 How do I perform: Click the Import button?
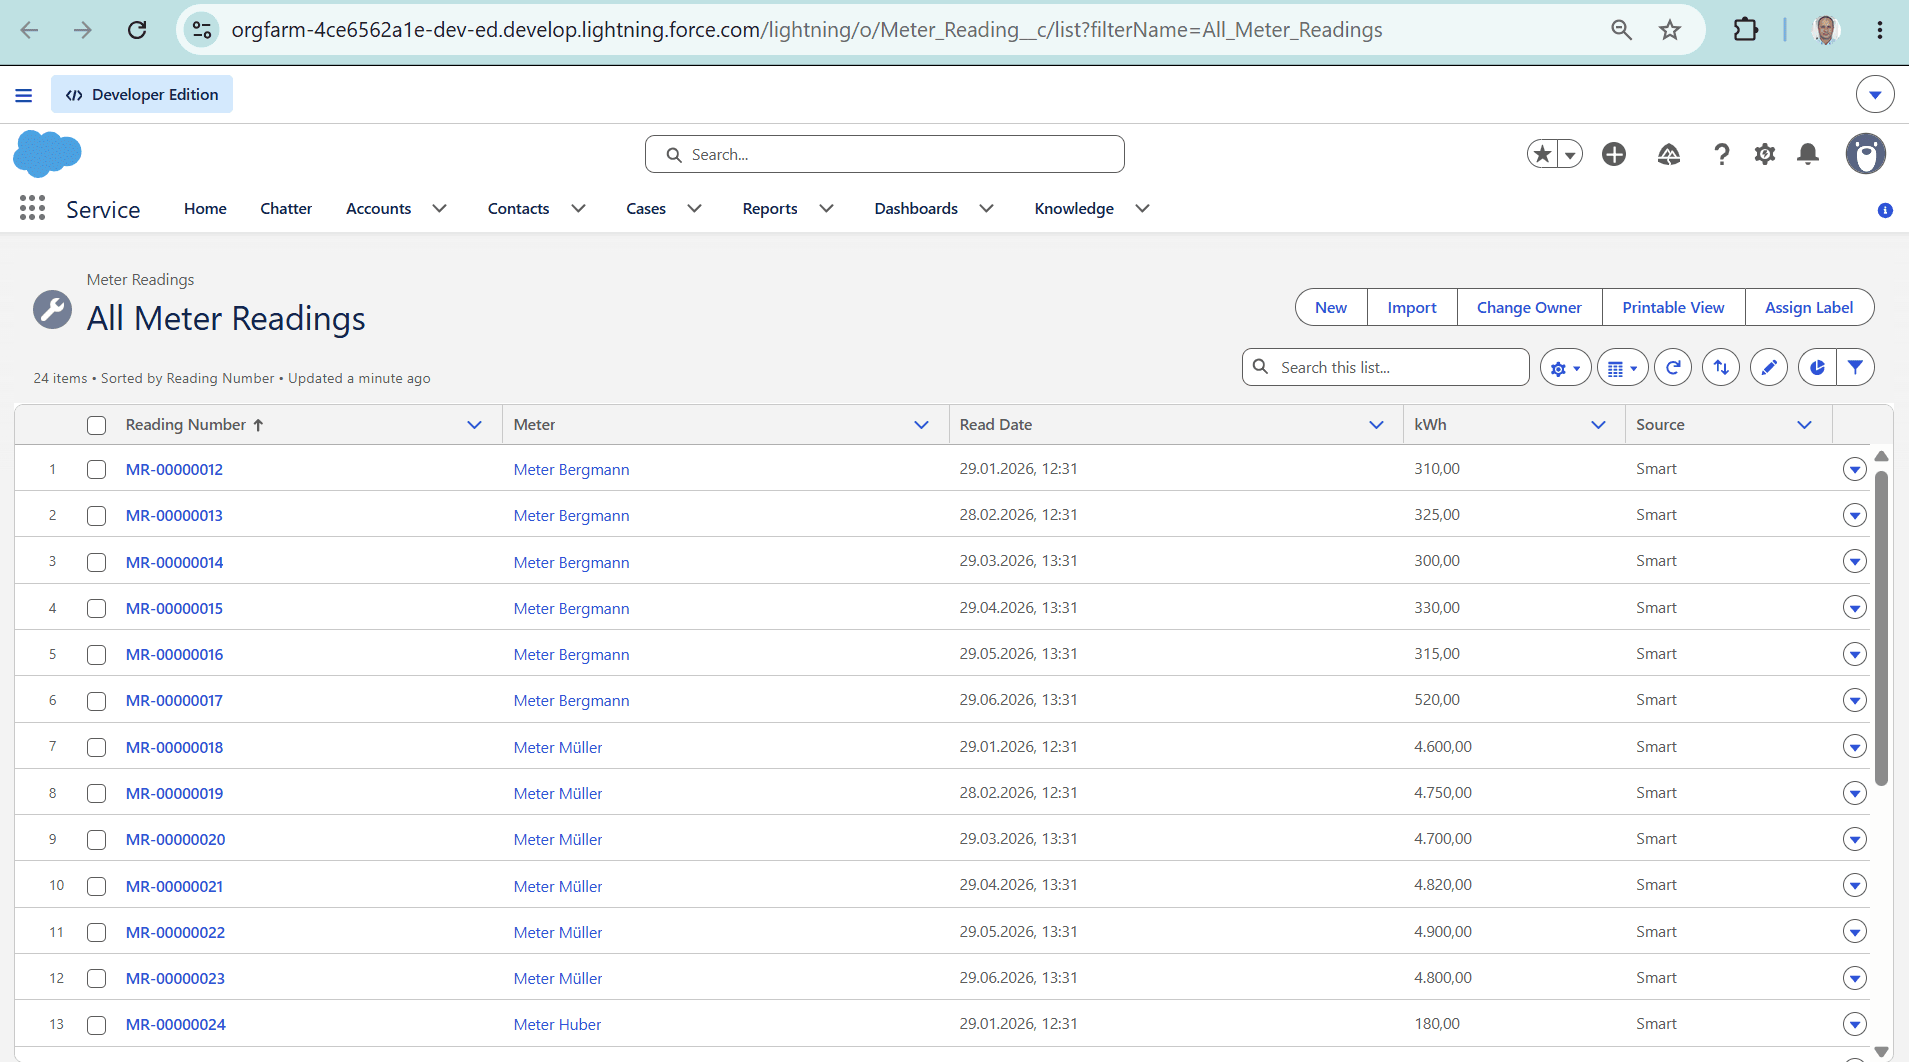pyautogui.click(x=1412, y=308)
